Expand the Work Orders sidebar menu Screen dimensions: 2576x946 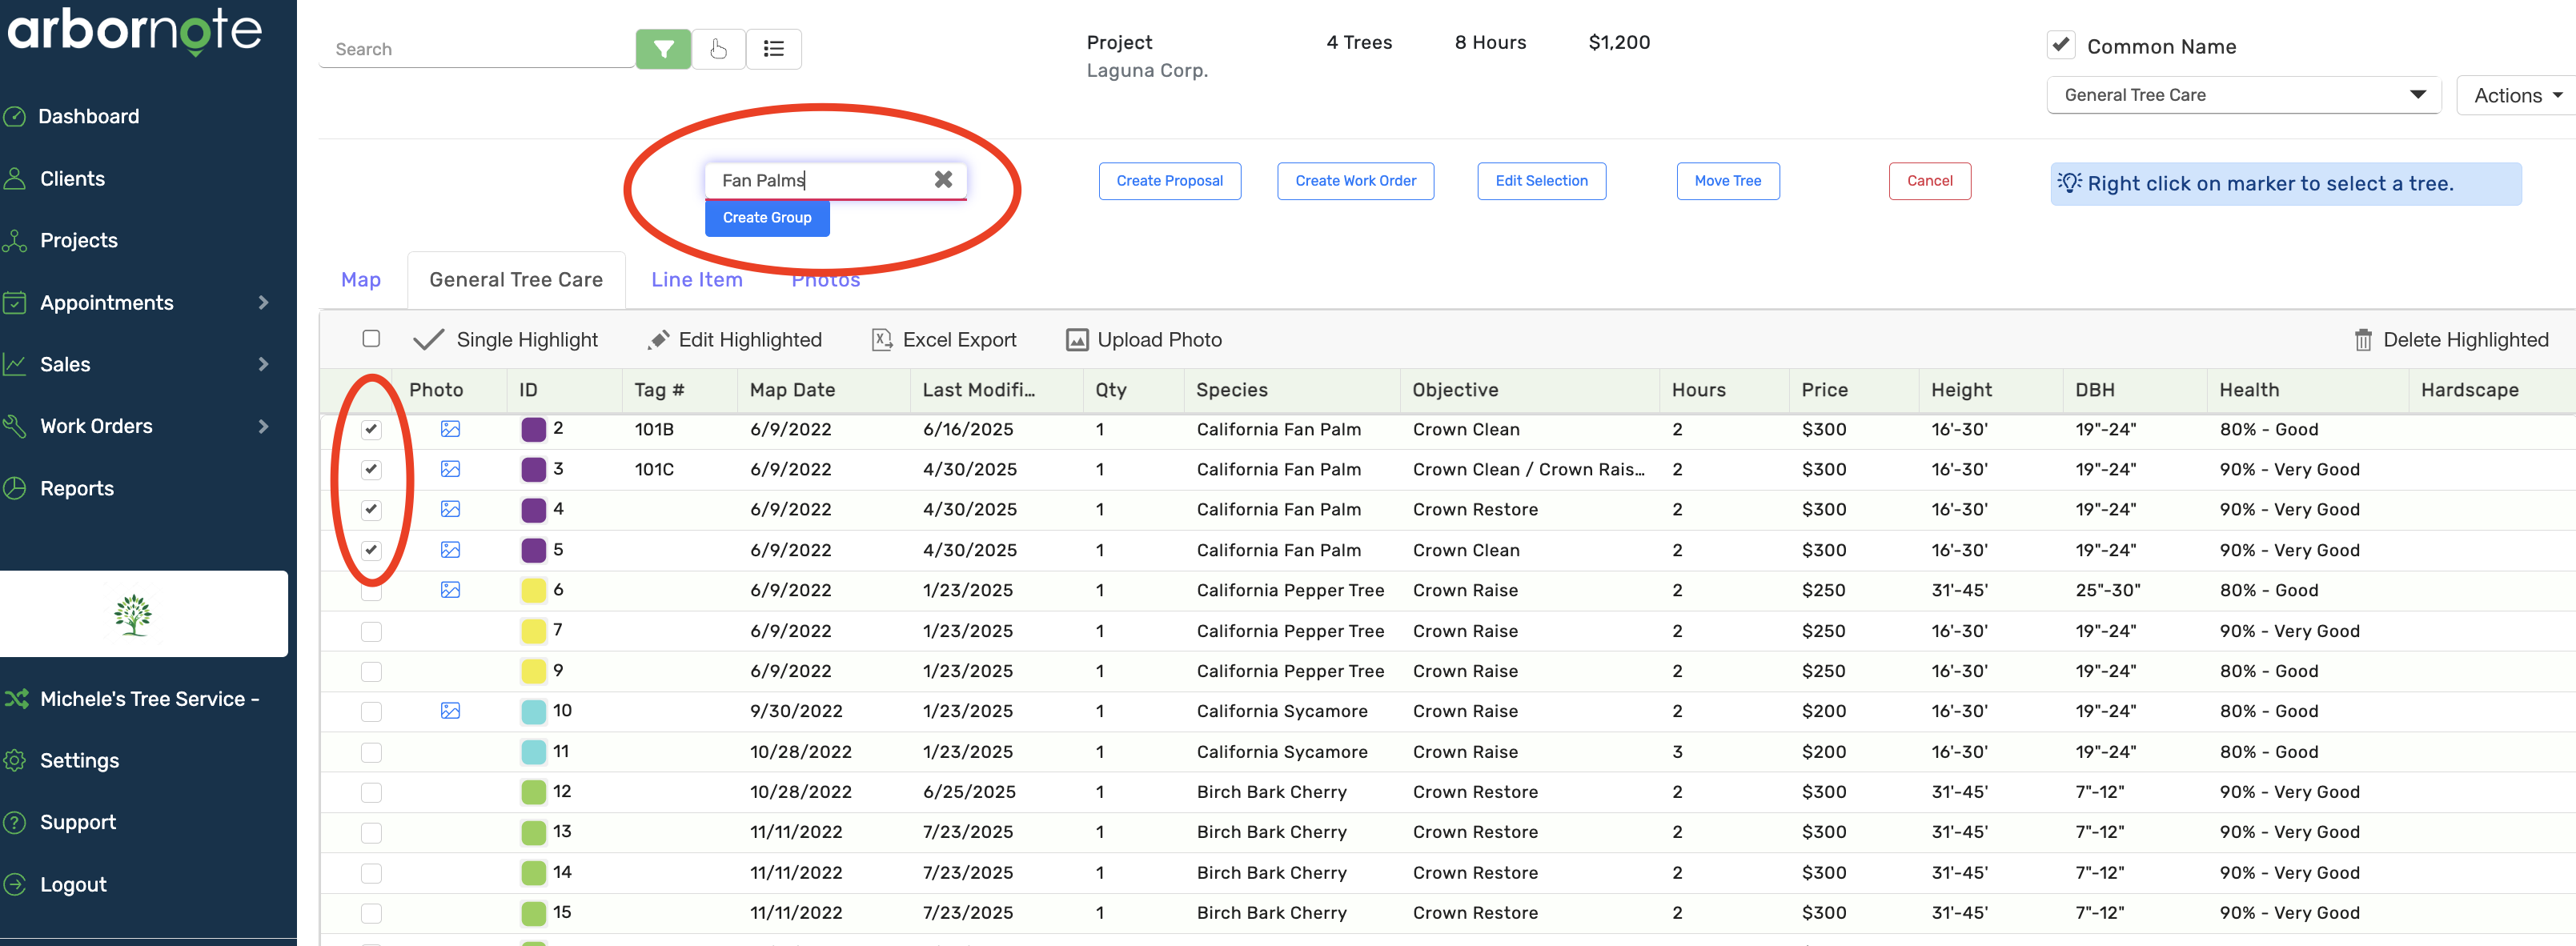263,426
